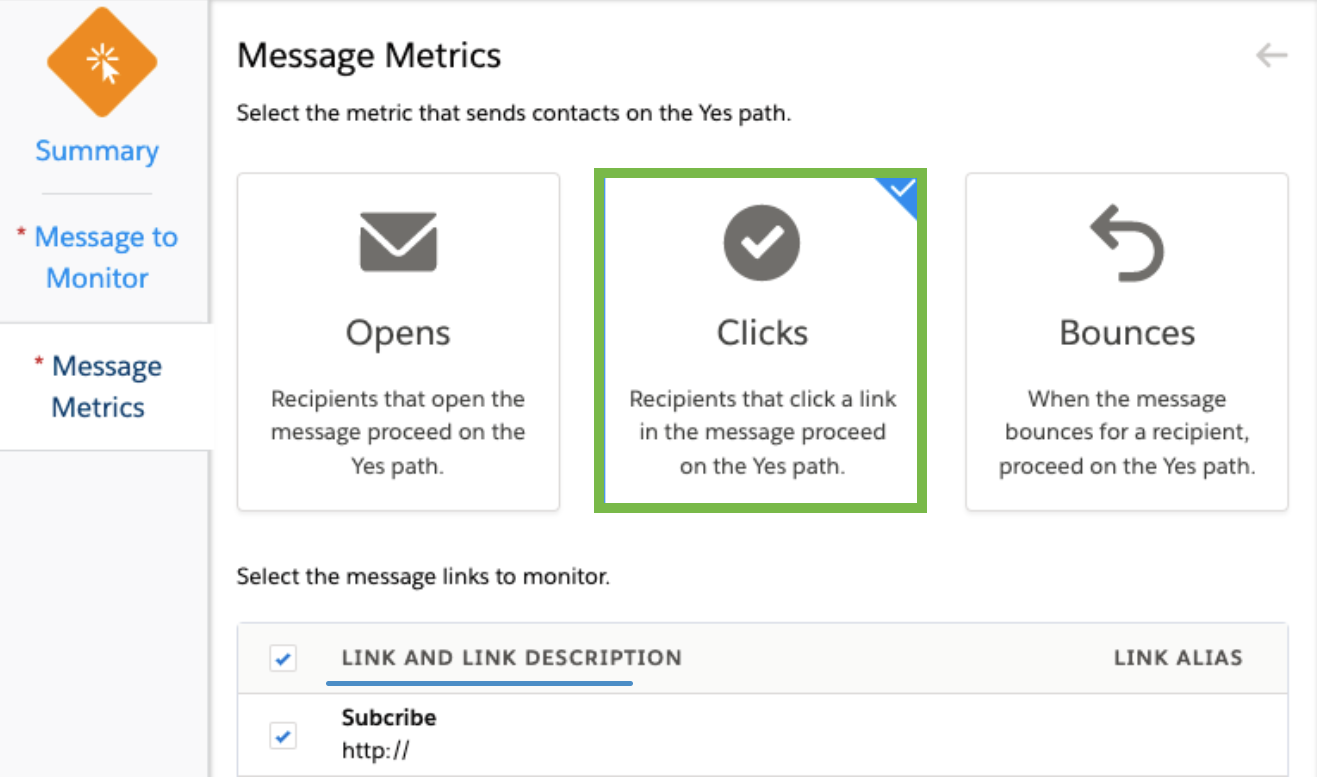1317x780 pixels.
Task: Toggle the select-all links checkbox in header
Action: [283, 658]
